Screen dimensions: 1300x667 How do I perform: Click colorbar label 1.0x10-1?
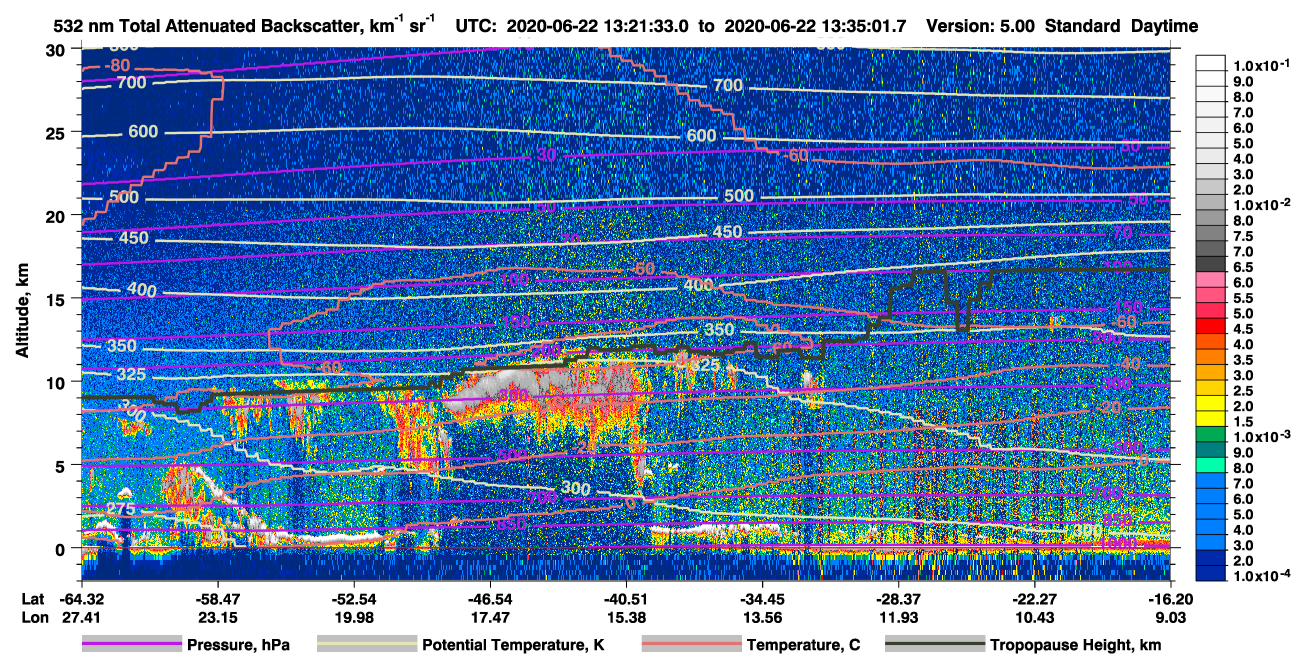[x=1260, y=65]
